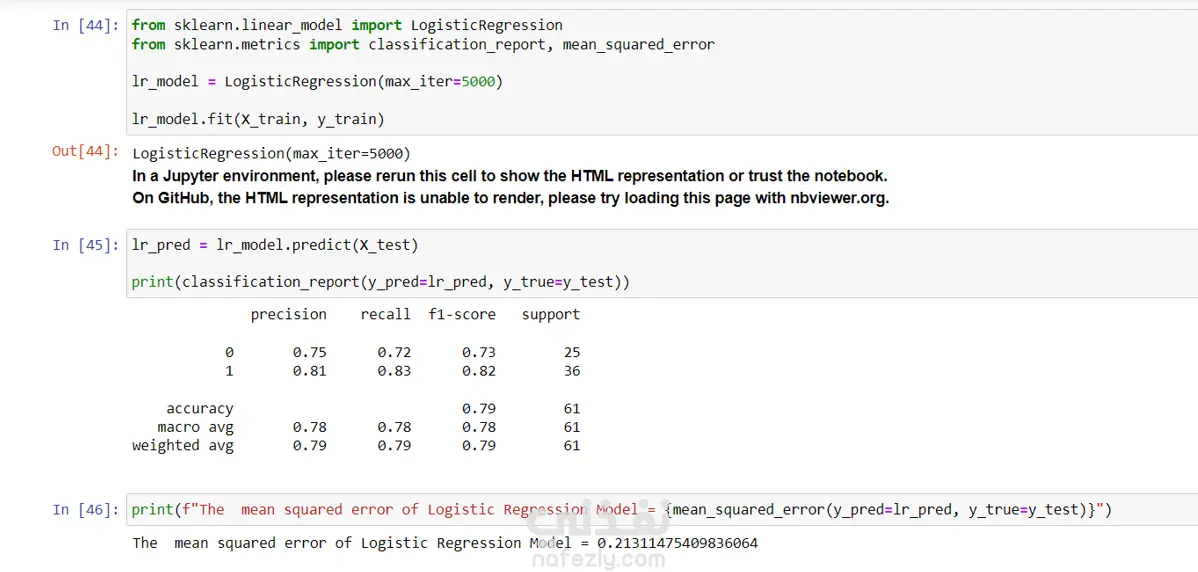Click the print(classification_report) code line

click(x=381, y=282)
